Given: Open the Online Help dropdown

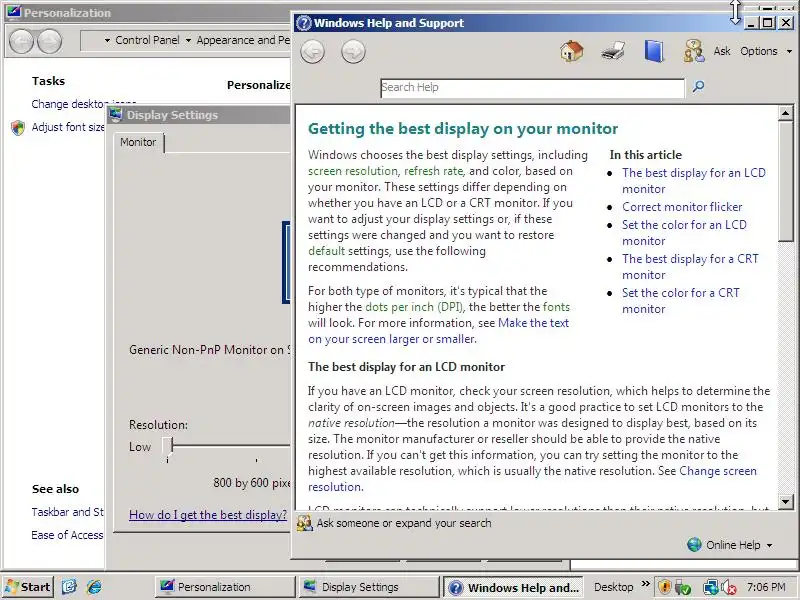Looking at the screenshot, I should (x=739, y=545).
